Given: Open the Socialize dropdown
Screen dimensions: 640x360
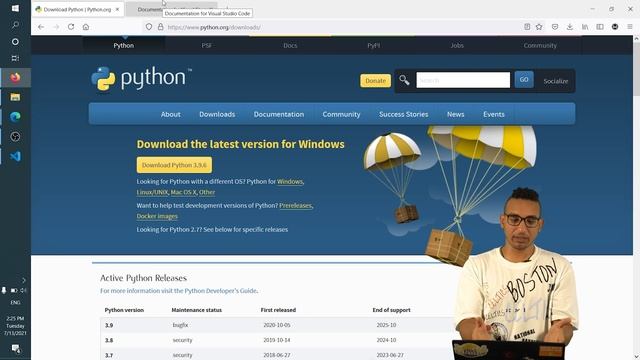Looking at the screenshot, I should 556,81.
